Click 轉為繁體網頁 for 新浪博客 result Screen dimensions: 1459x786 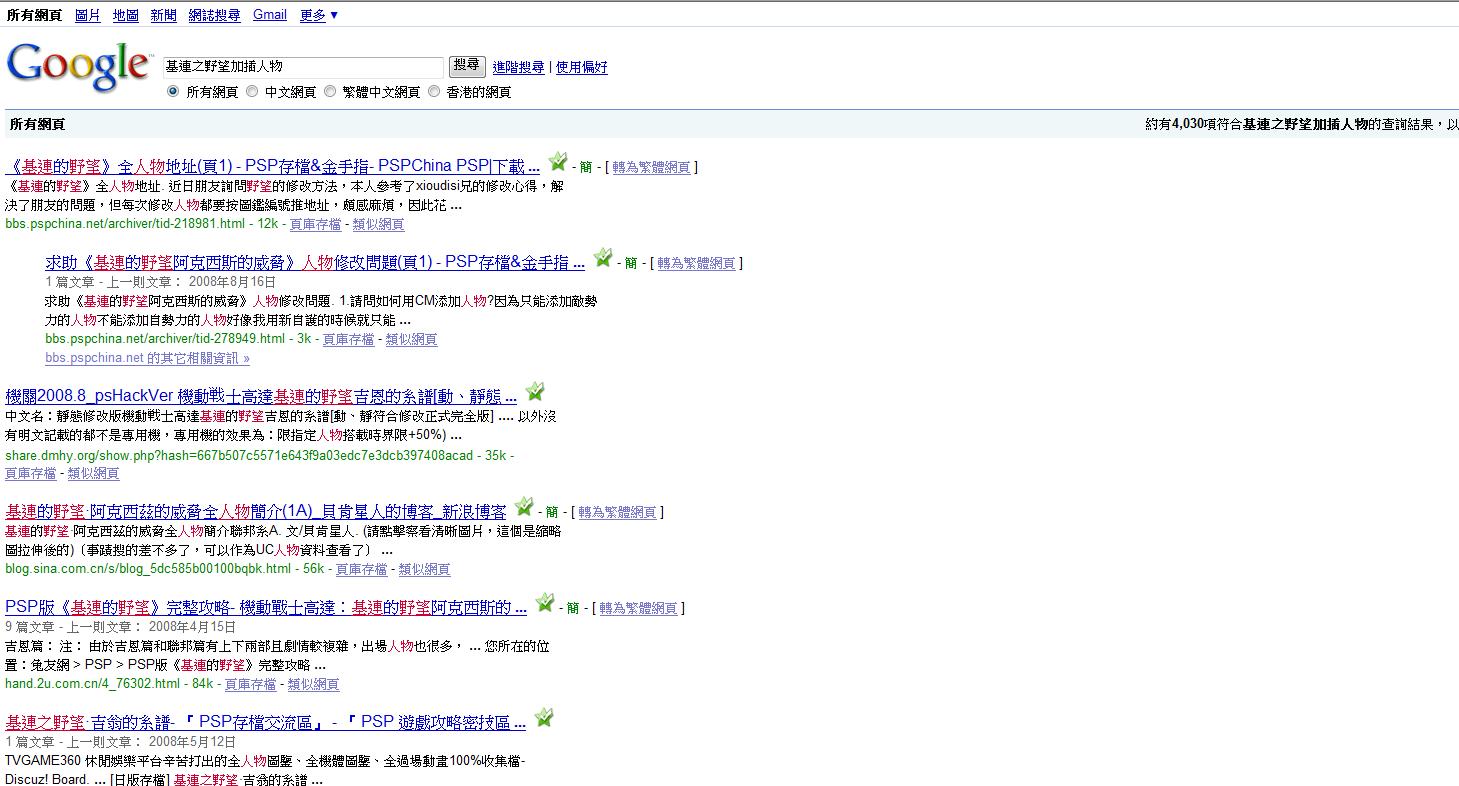click(x=617, y=512)
